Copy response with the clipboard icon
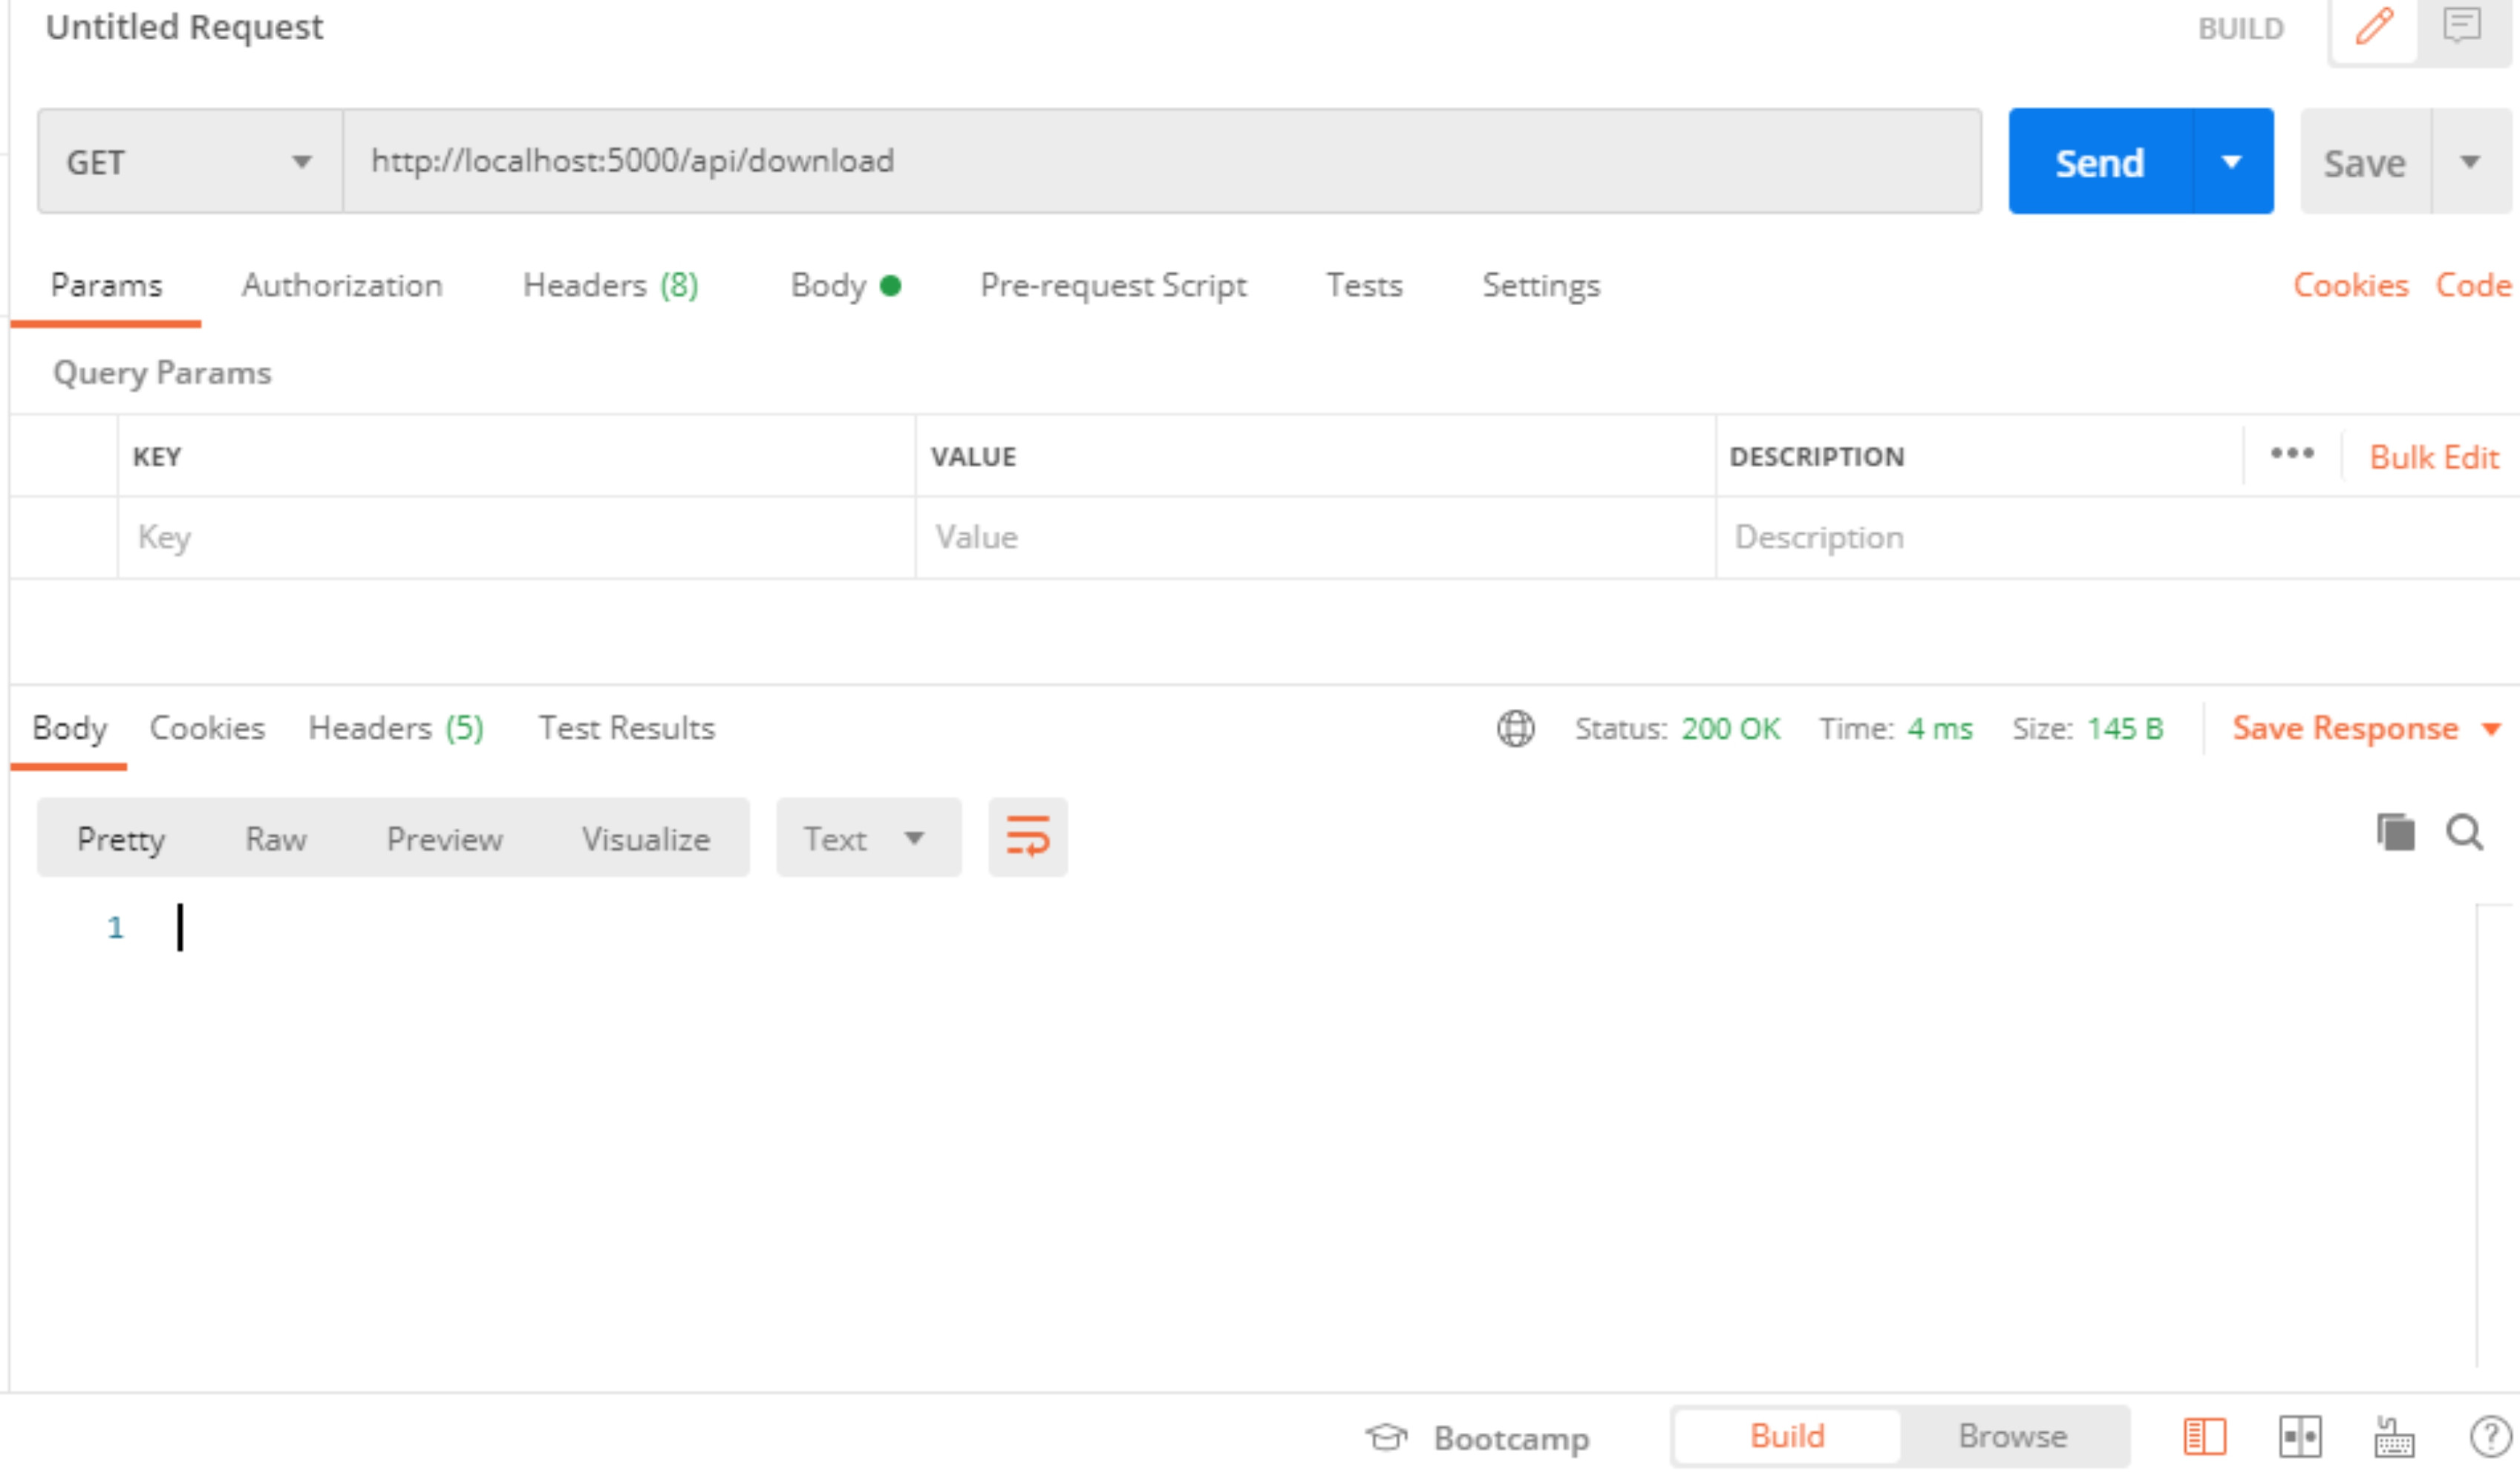Viewport: 2520px width, 1479px height. 2395,832
